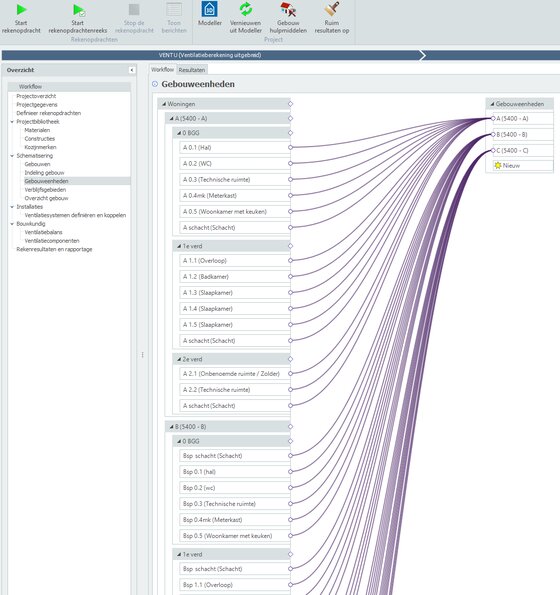
Task: Open Ventilatiecomponenten in the tree
Action: (x=52, y=241)
